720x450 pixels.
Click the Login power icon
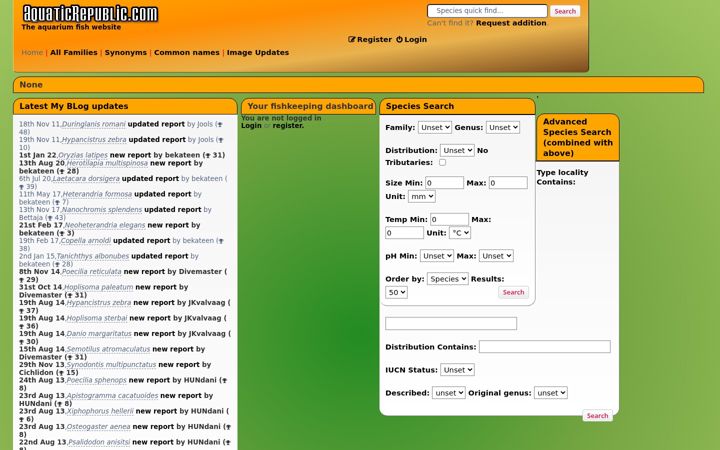click(x=399, y=39)
